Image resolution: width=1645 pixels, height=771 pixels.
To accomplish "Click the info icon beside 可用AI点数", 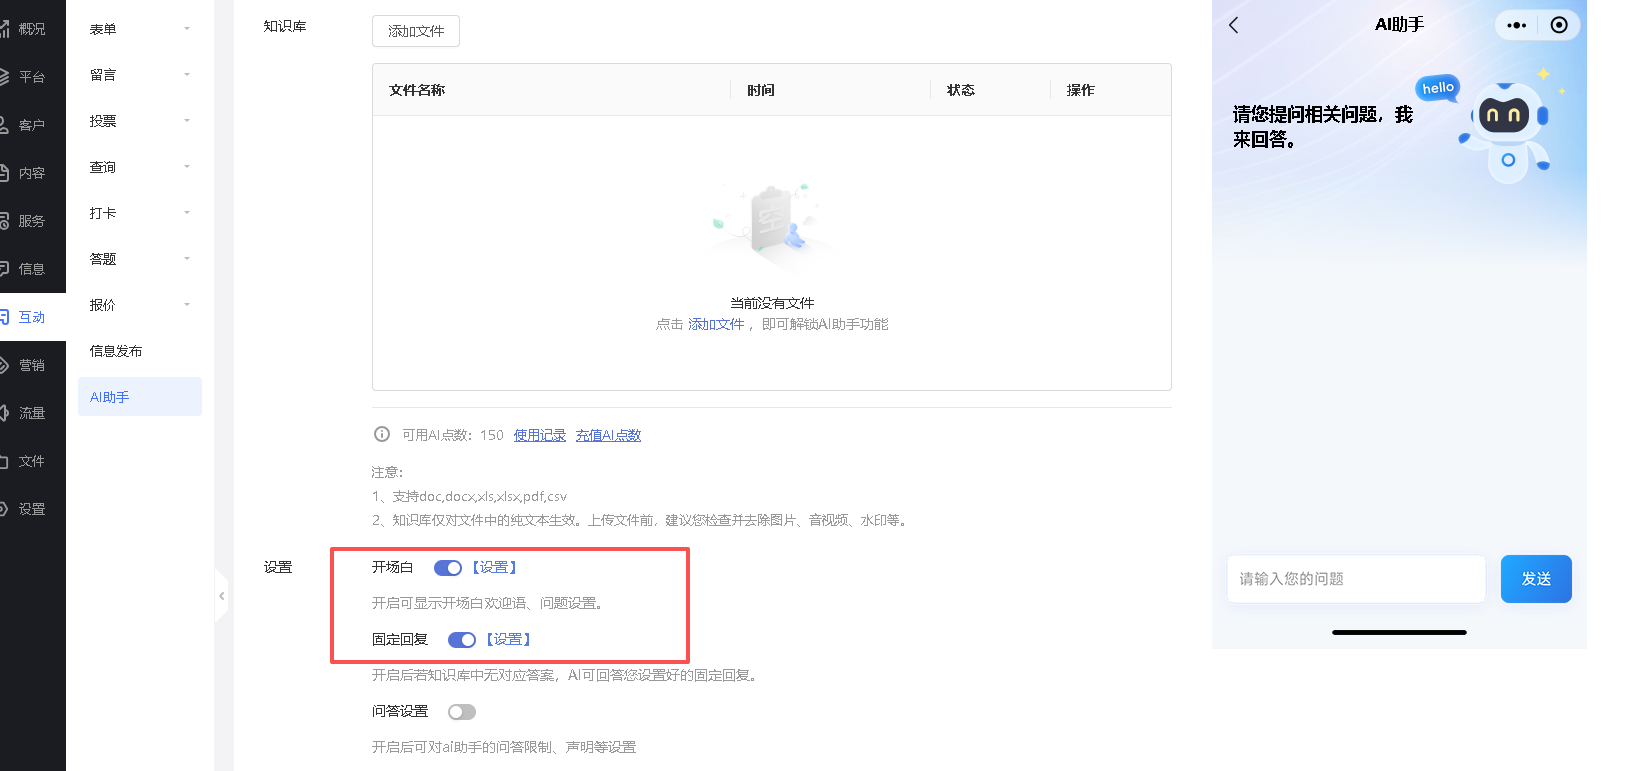I will point(382,434).
